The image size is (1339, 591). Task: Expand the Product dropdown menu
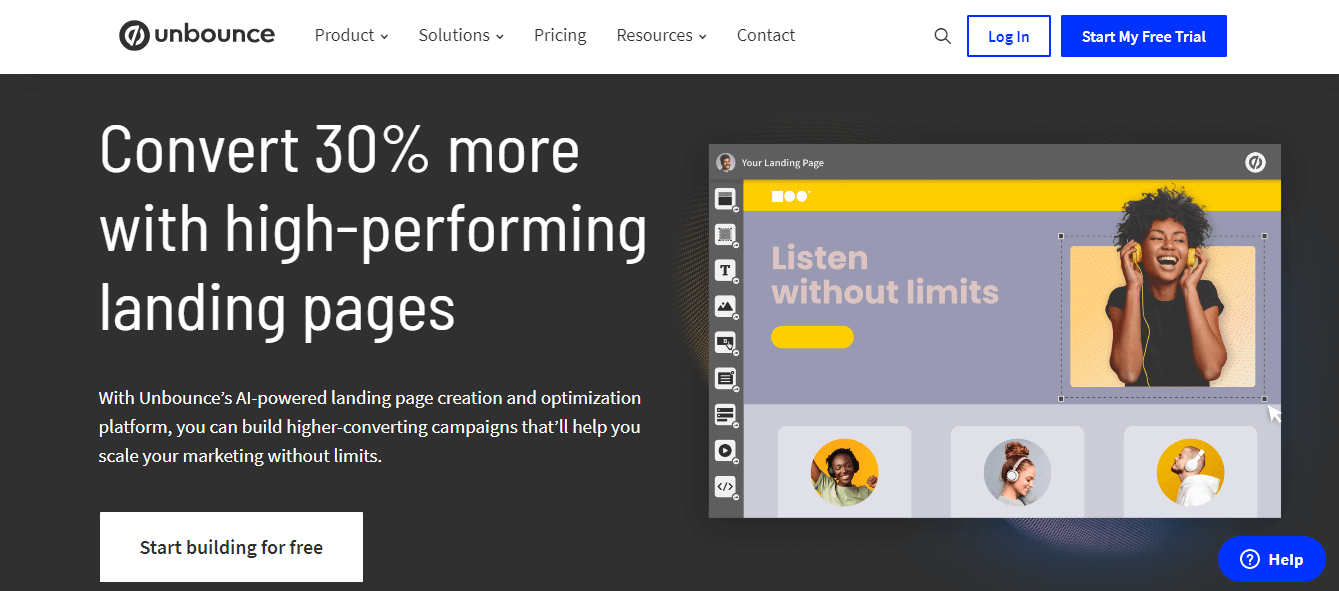click(351, 35)
